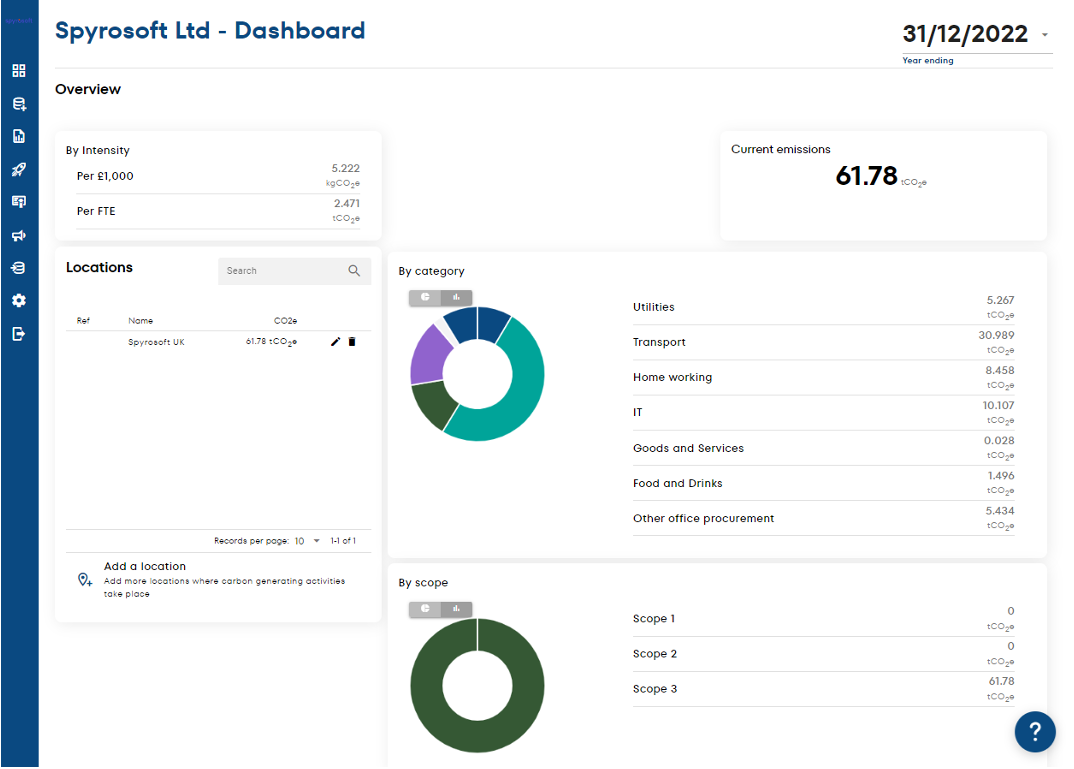Open settings via the gear icon
This screenshot has height=769, width=1074.
coord(19,301)
